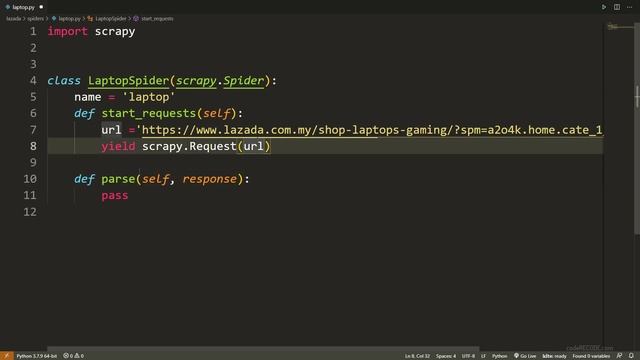Select the Python language mode
The image size is (640, 360).
pos(499,356)
